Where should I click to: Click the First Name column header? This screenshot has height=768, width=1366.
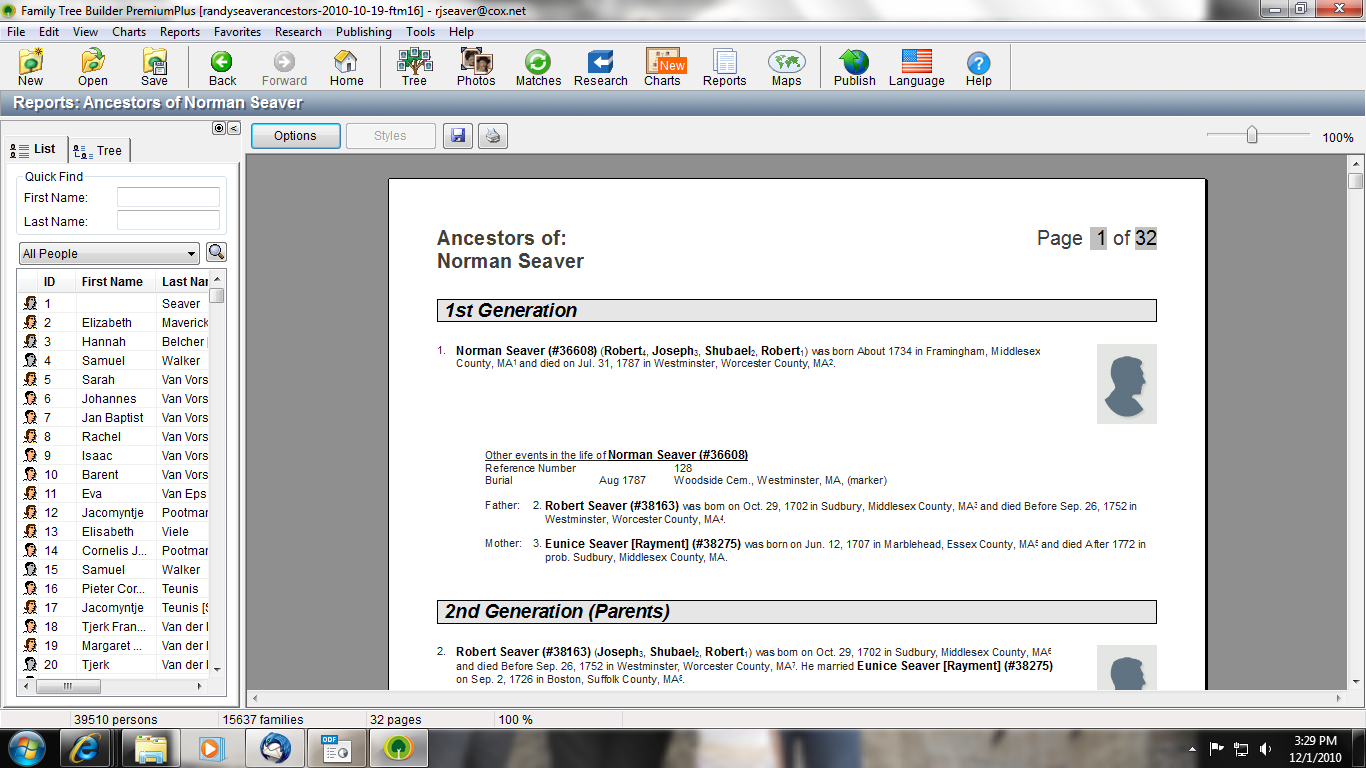tap(116, 282)
